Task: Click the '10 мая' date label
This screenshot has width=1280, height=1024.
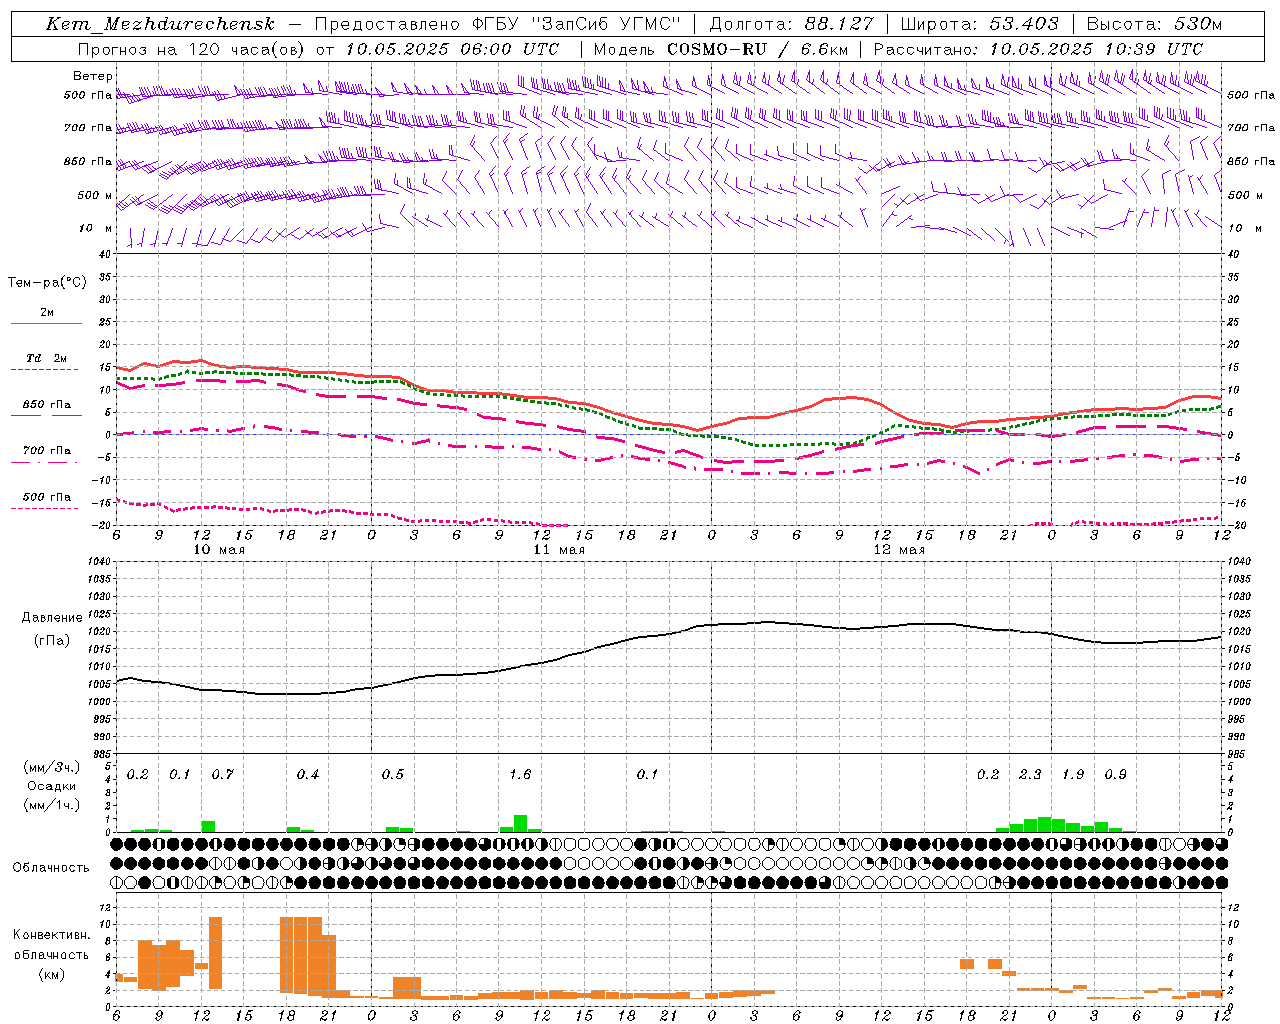Action: pos(219,550)
